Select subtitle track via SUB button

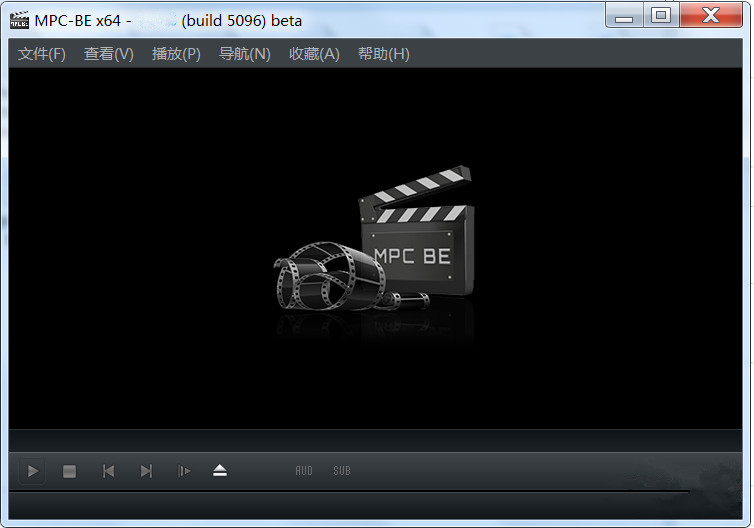pos(342,471)
